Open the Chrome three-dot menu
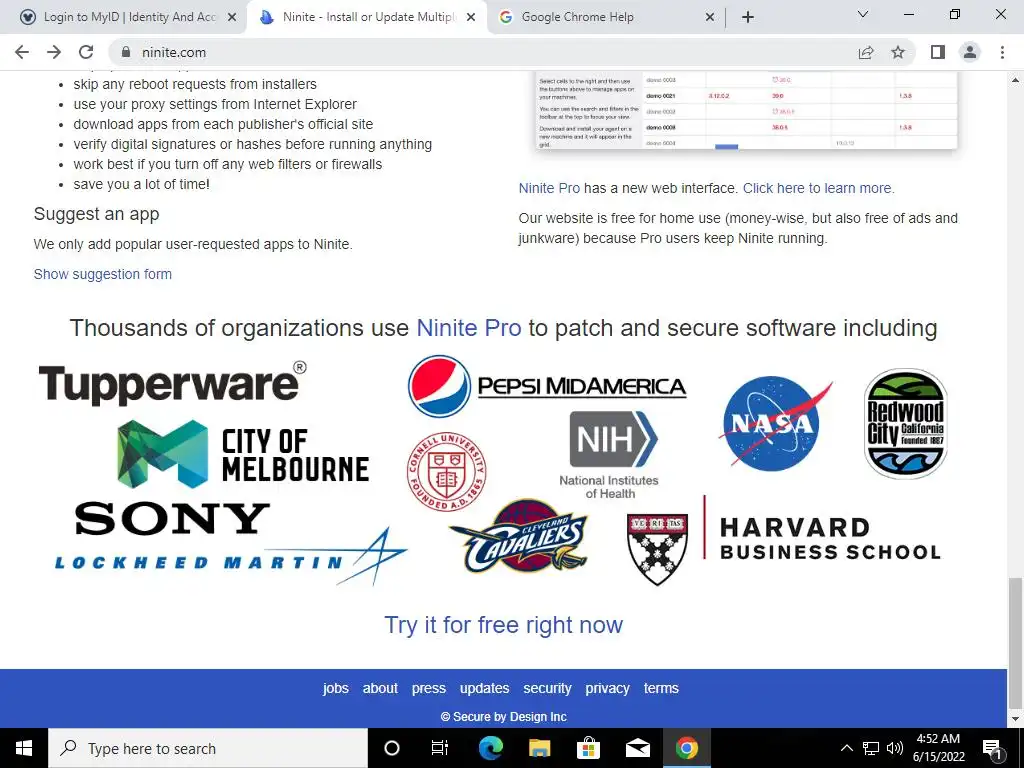Image resolution: width=1024 pixels, height=768 pixels. point(1002,52)
